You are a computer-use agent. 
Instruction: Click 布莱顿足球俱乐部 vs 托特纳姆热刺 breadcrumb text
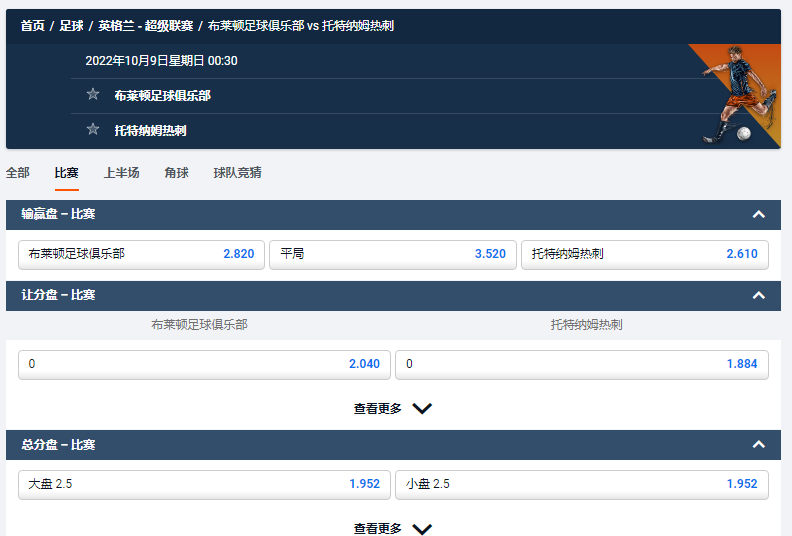click(x=301, y=26)
